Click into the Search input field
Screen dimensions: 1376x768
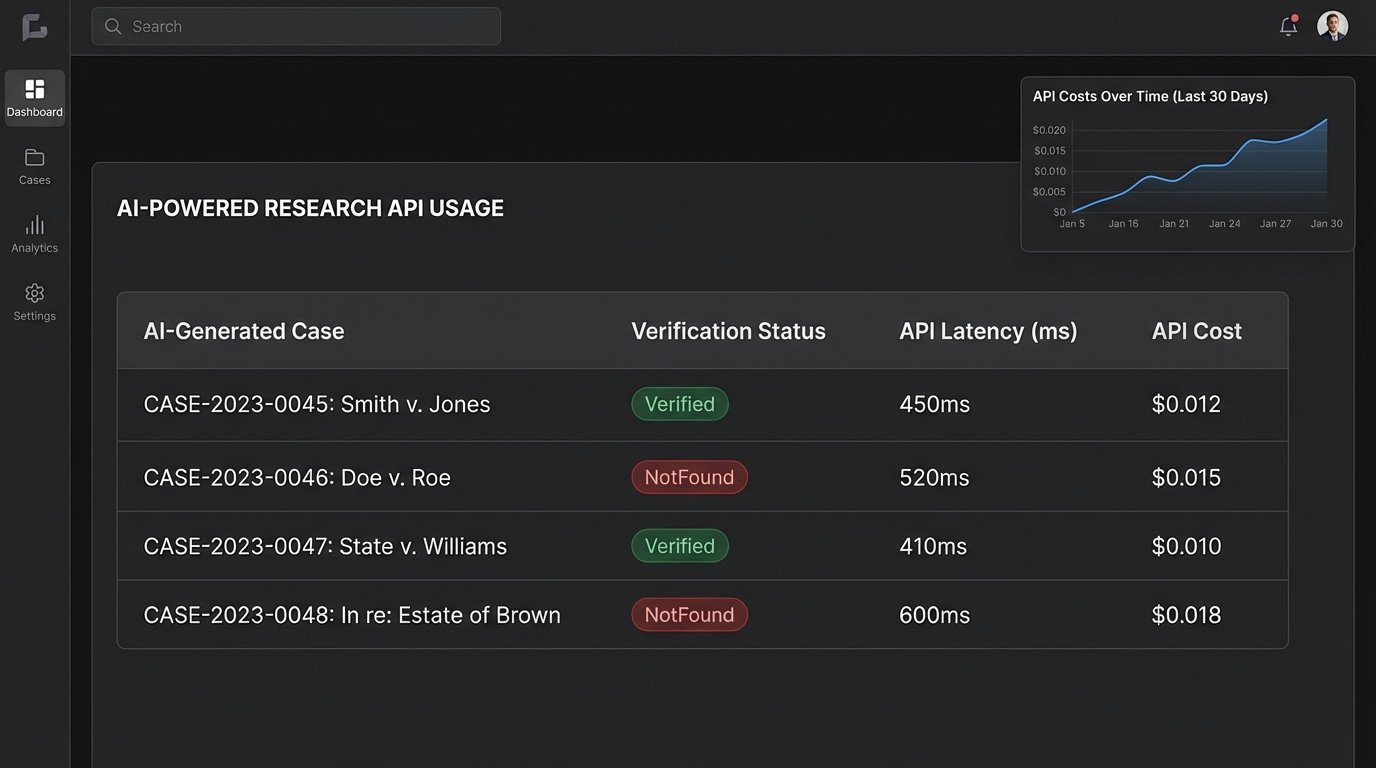310,27
